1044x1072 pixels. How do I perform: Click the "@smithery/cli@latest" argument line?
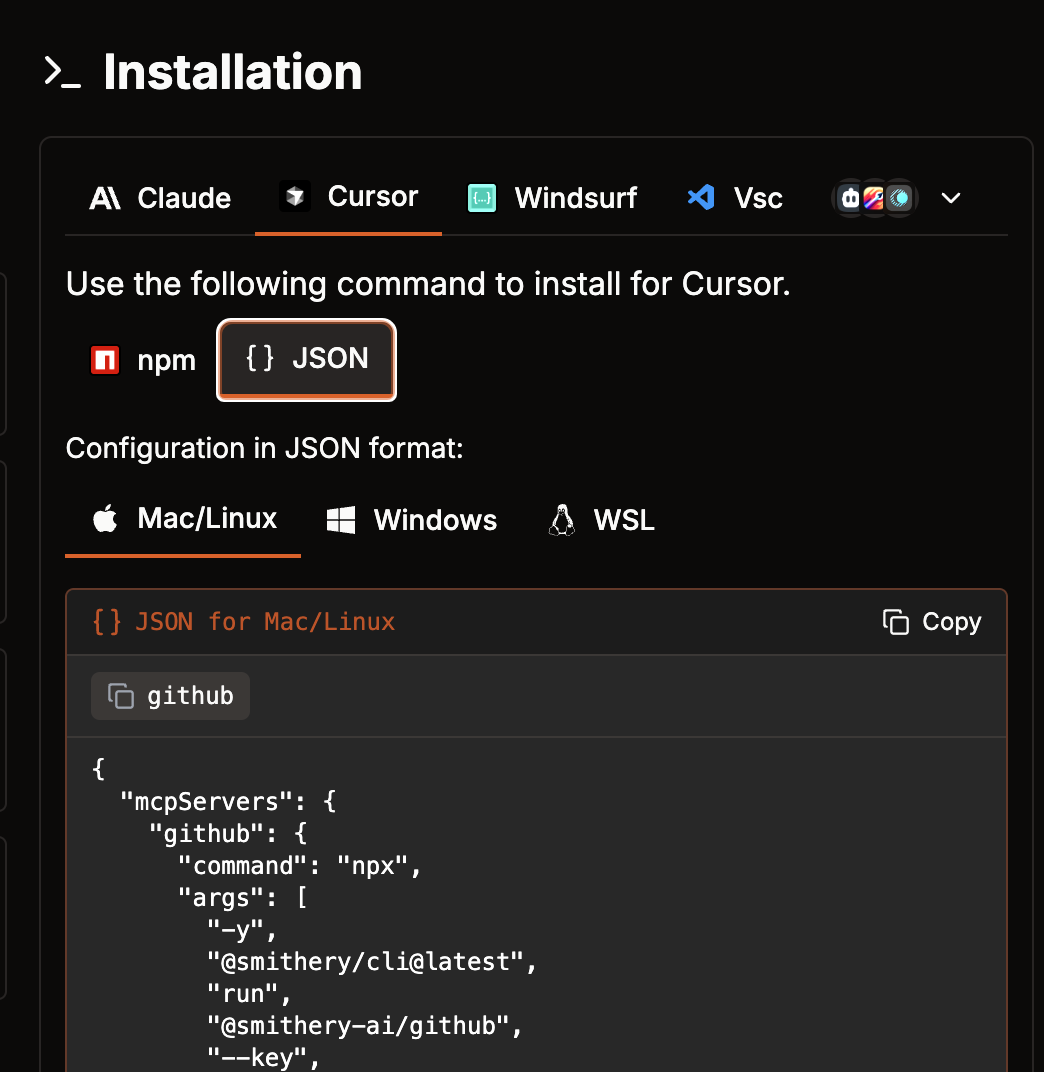click(x=372, y=961)
